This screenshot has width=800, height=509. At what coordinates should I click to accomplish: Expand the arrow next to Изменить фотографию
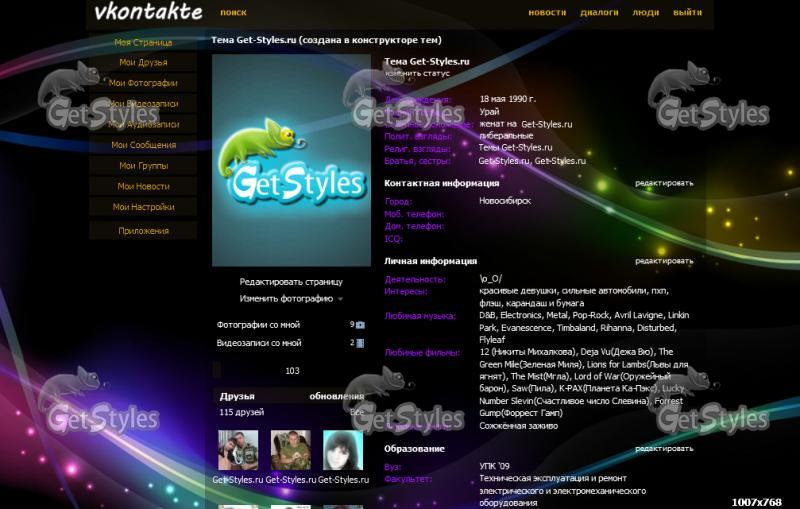(340, 299)
